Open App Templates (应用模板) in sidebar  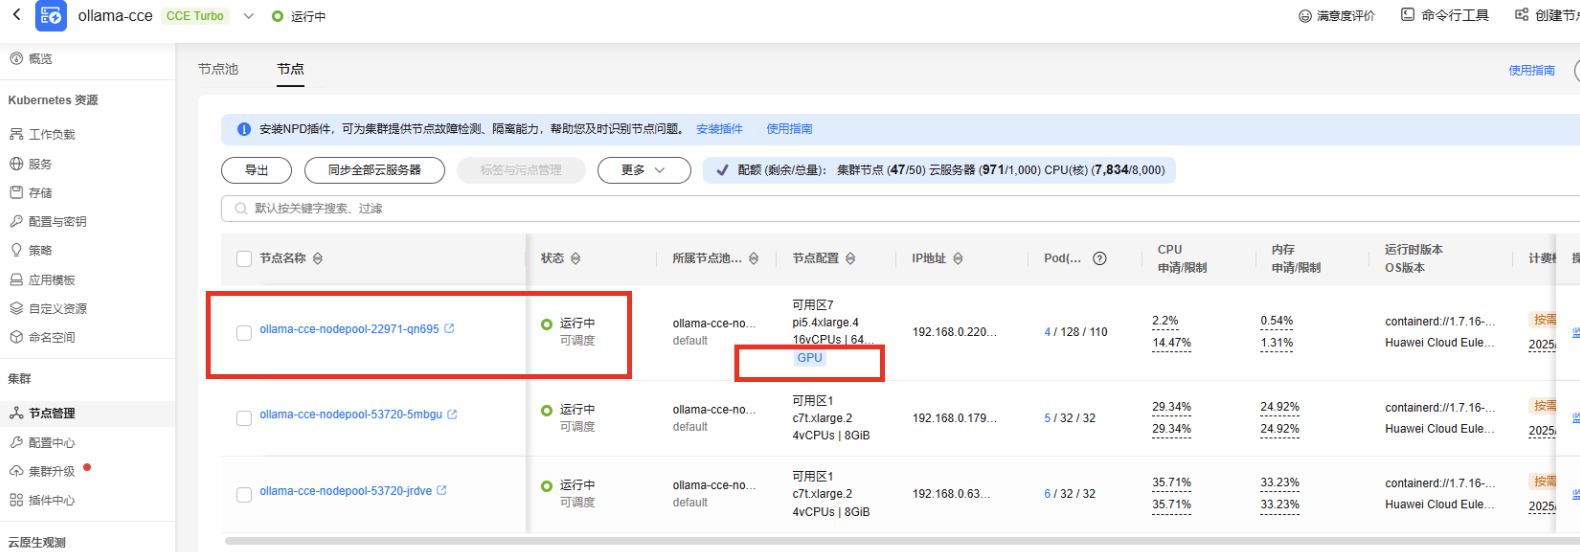pos(42,280)
